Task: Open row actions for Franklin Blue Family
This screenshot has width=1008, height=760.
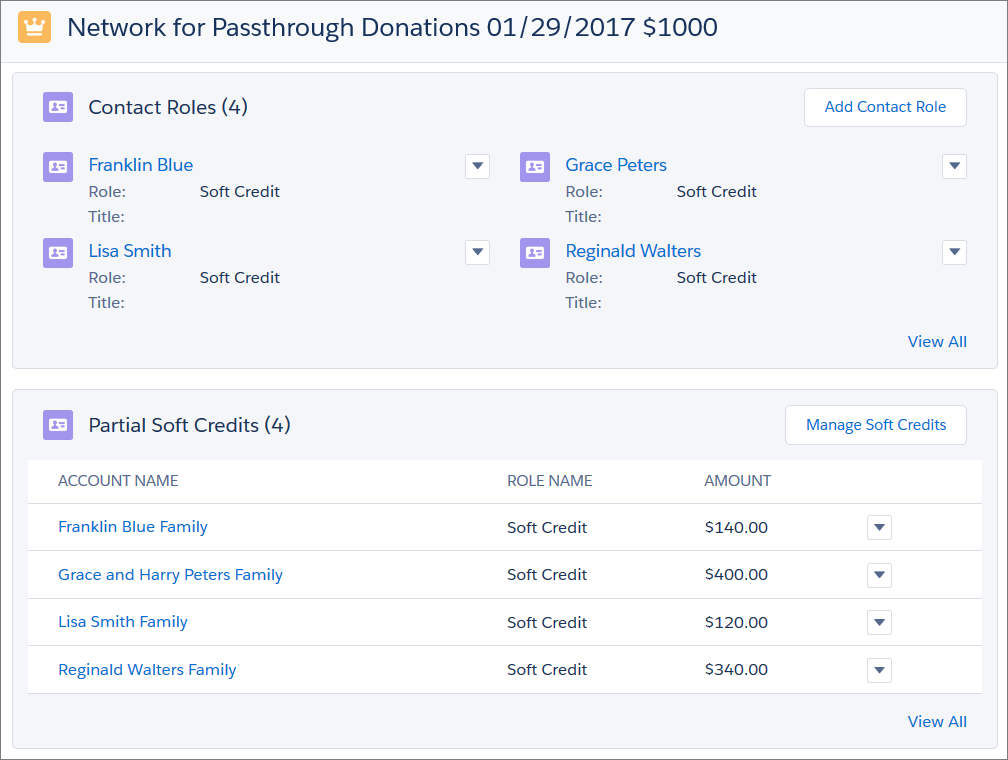Action: tap(879, 527)
